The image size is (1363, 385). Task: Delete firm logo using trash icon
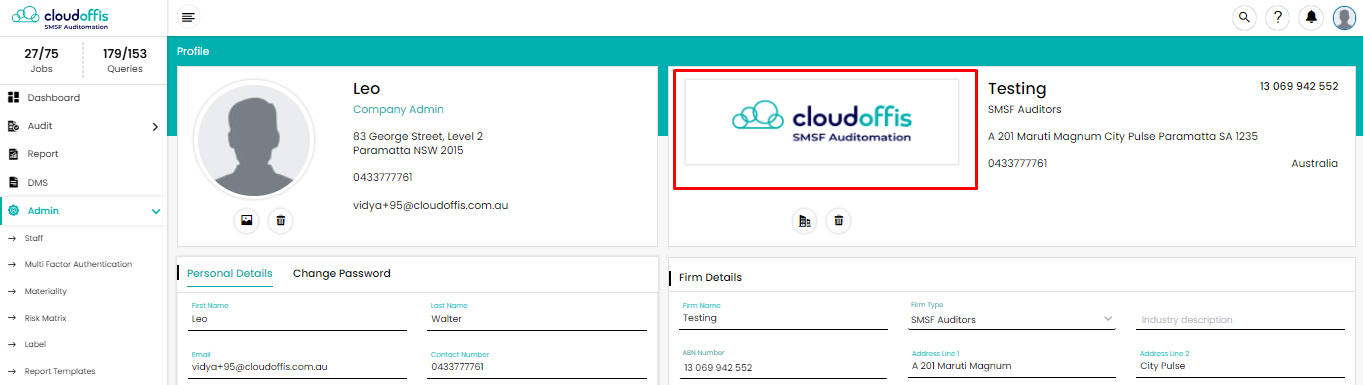[x=839, y=220]
